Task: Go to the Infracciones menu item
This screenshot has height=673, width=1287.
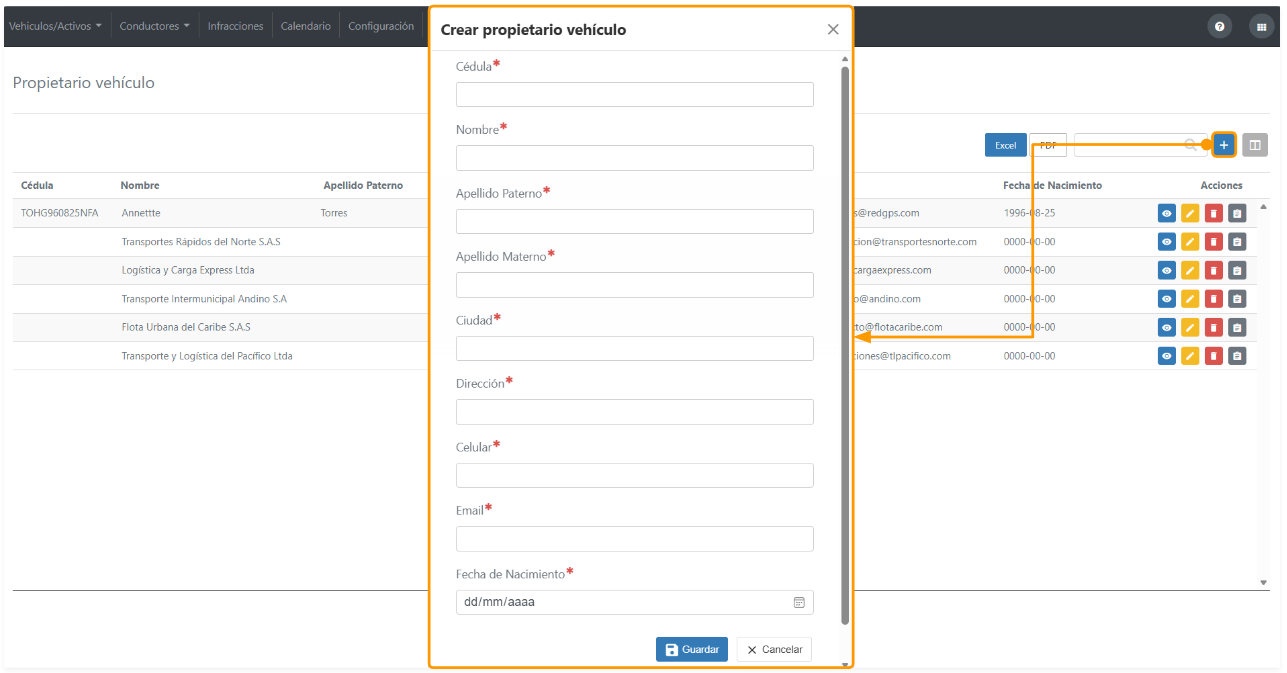Action: [236, 26]
